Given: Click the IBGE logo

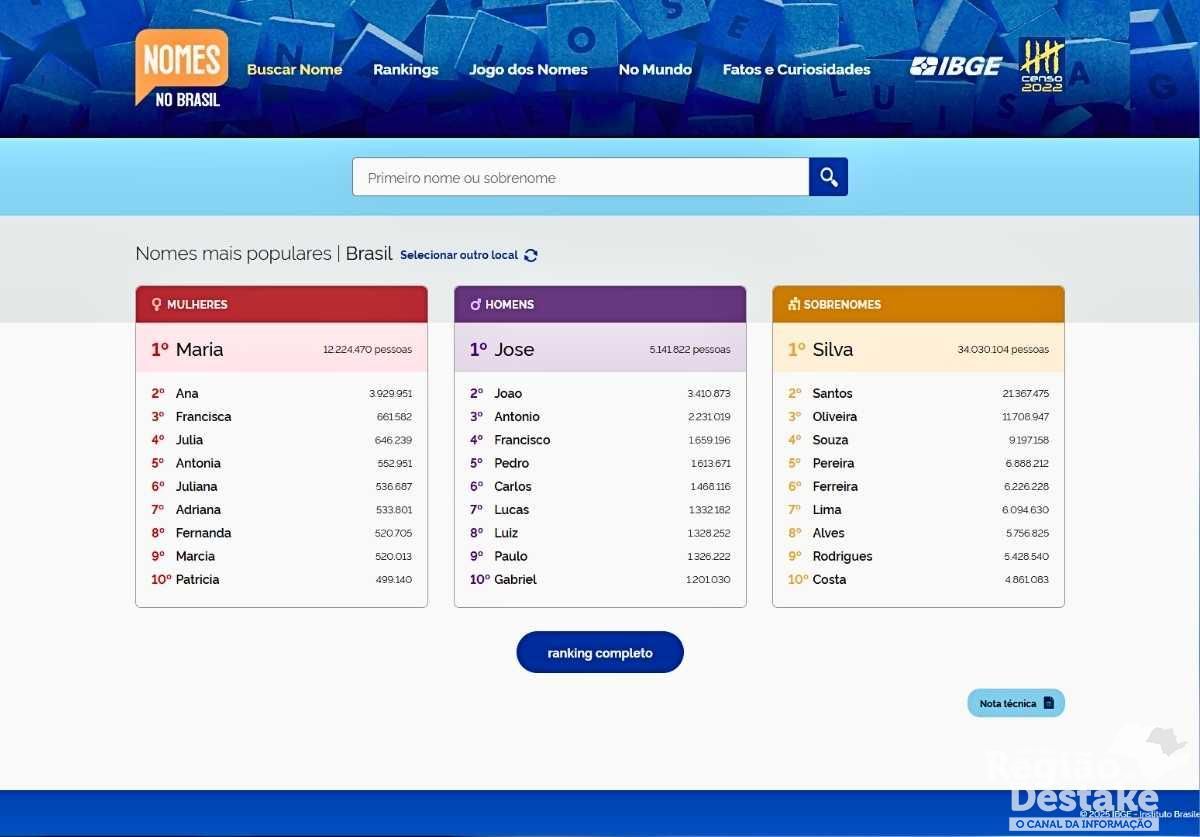Looking at the screenshot, I should click(955, 67).
